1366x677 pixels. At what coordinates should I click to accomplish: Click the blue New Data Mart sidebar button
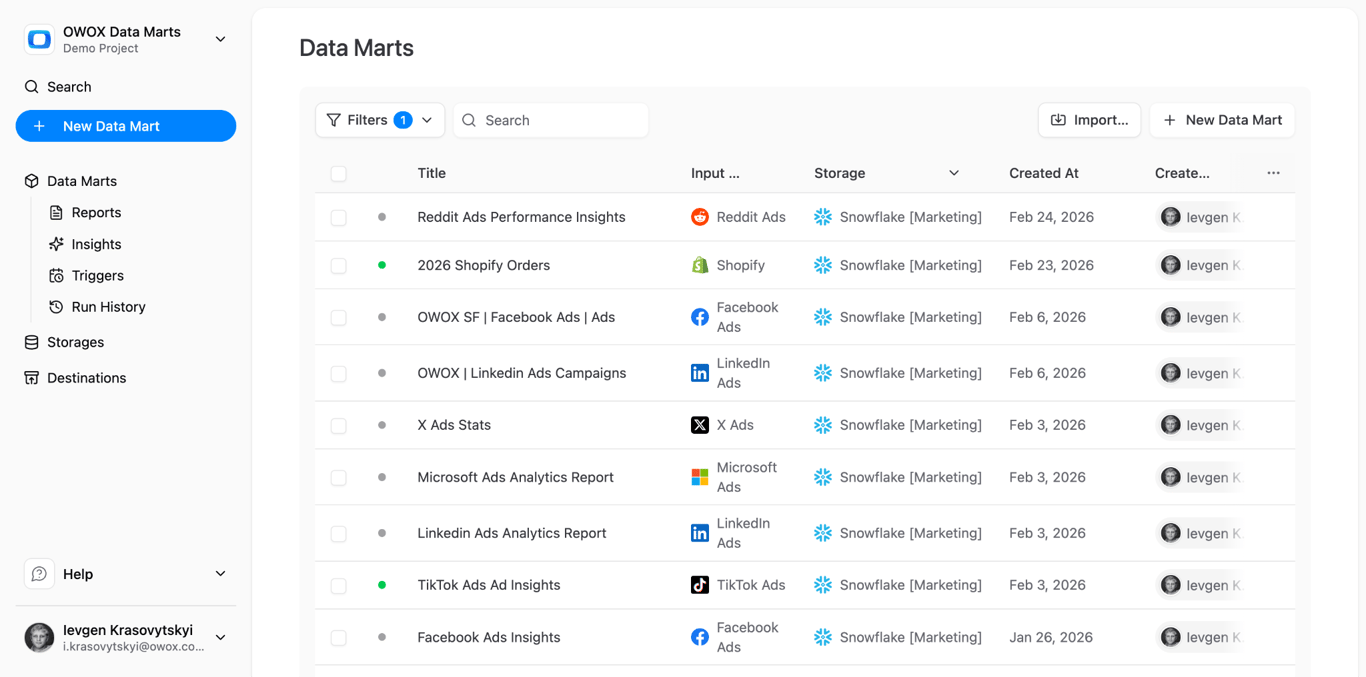pos(126,126)
